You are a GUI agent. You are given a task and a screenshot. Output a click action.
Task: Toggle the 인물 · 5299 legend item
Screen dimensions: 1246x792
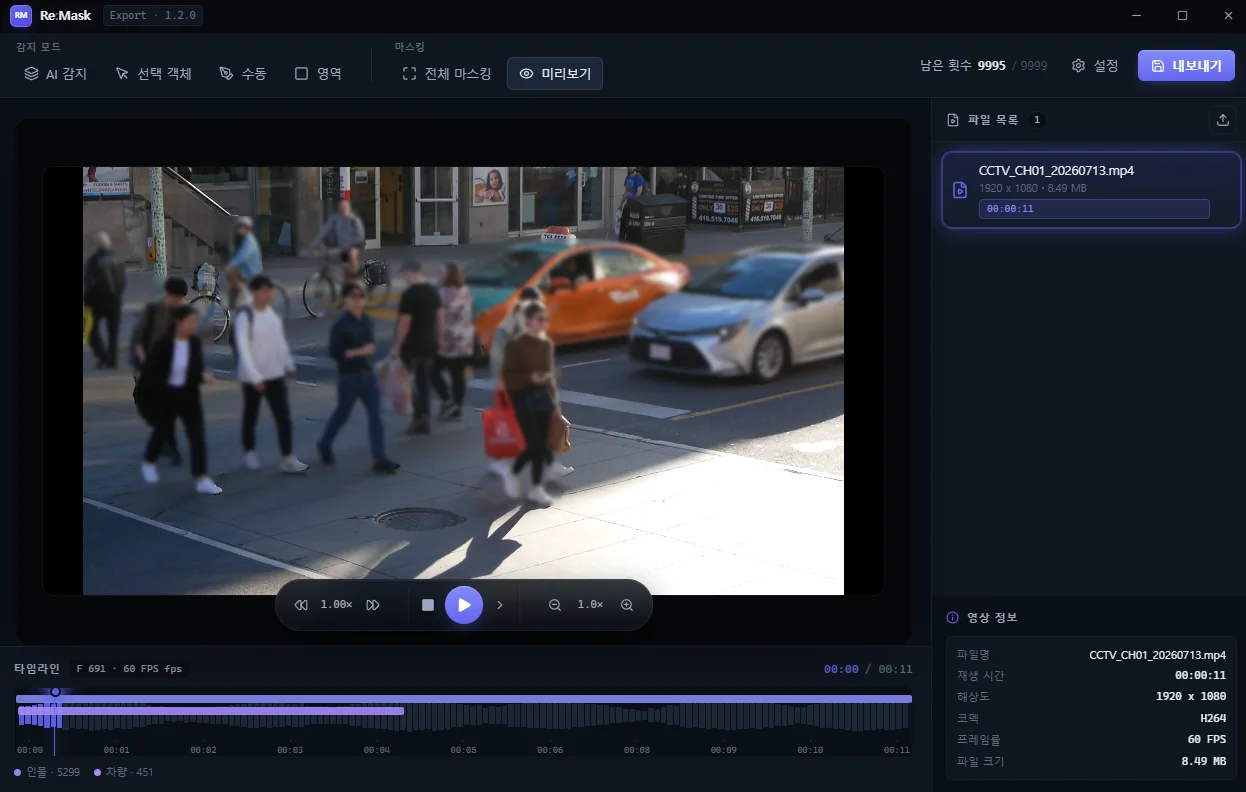point(47,772)
